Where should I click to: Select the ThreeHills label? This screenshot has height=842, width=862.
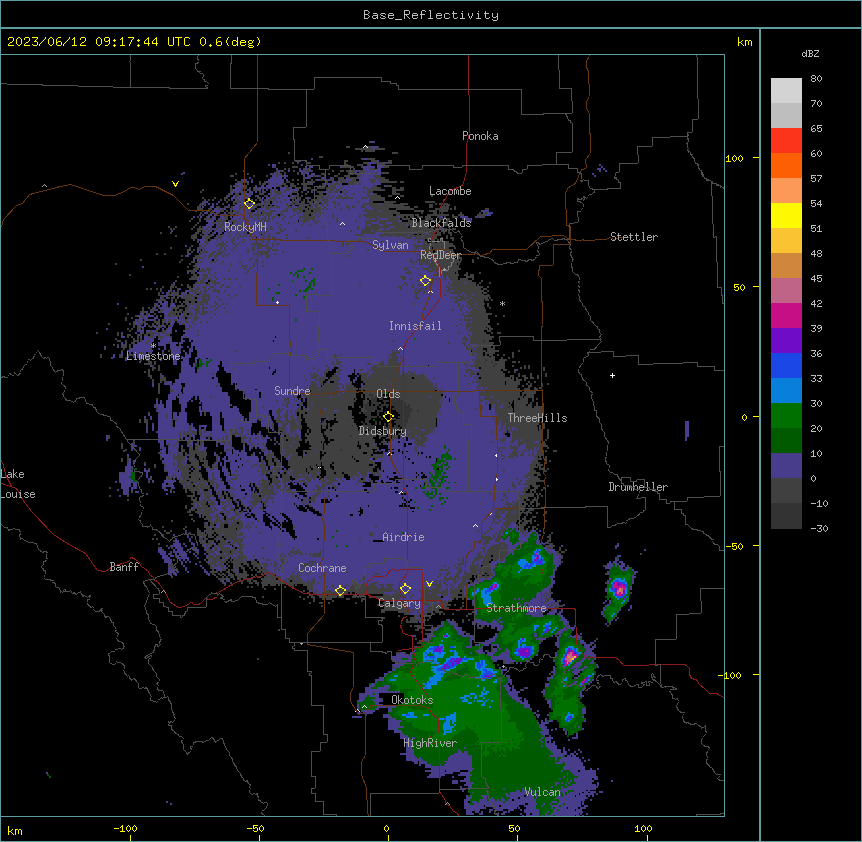pyautogui.click(x=537, y=418)
